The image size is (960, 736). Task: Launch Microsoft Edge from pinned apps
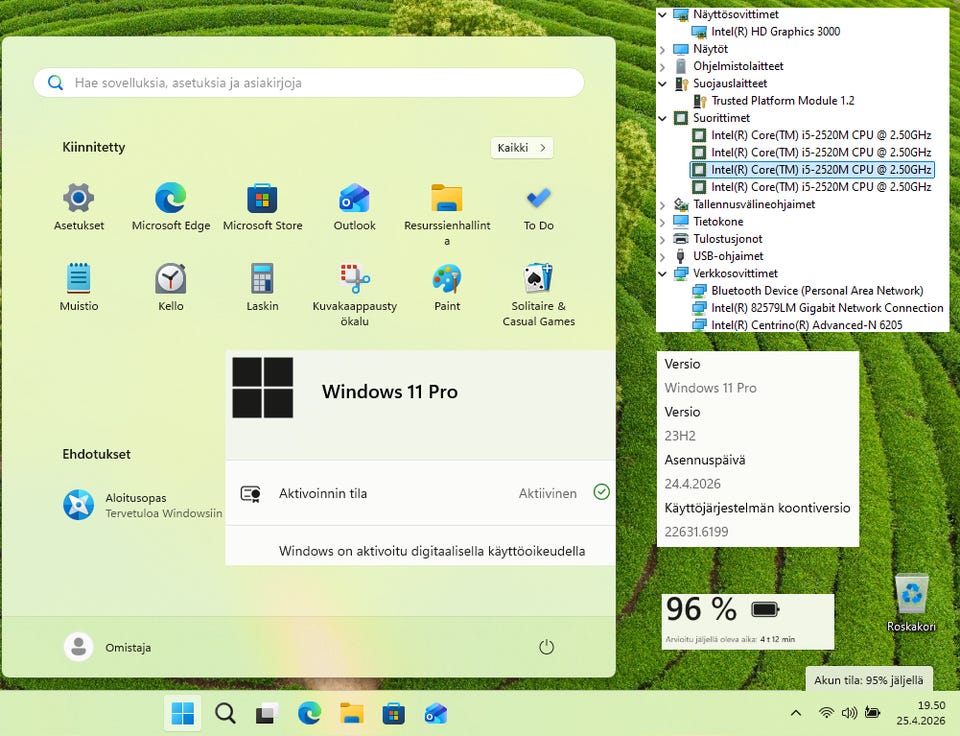(x=171, y=207)
